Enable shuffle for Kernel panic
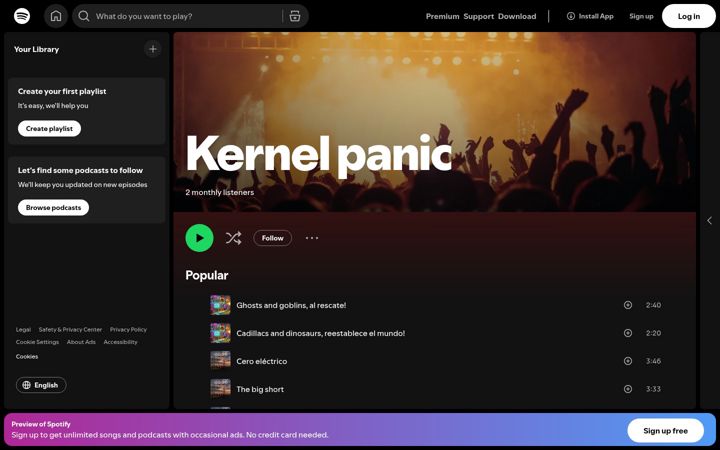 [x=233, y=238]
